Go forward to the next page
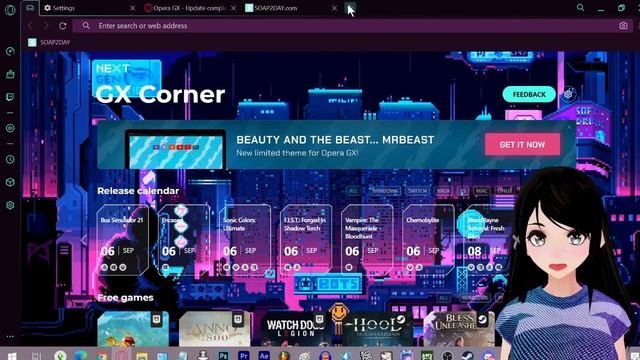Image resolution: width=640 pixels, height=360 pixels. click(46, 26)
